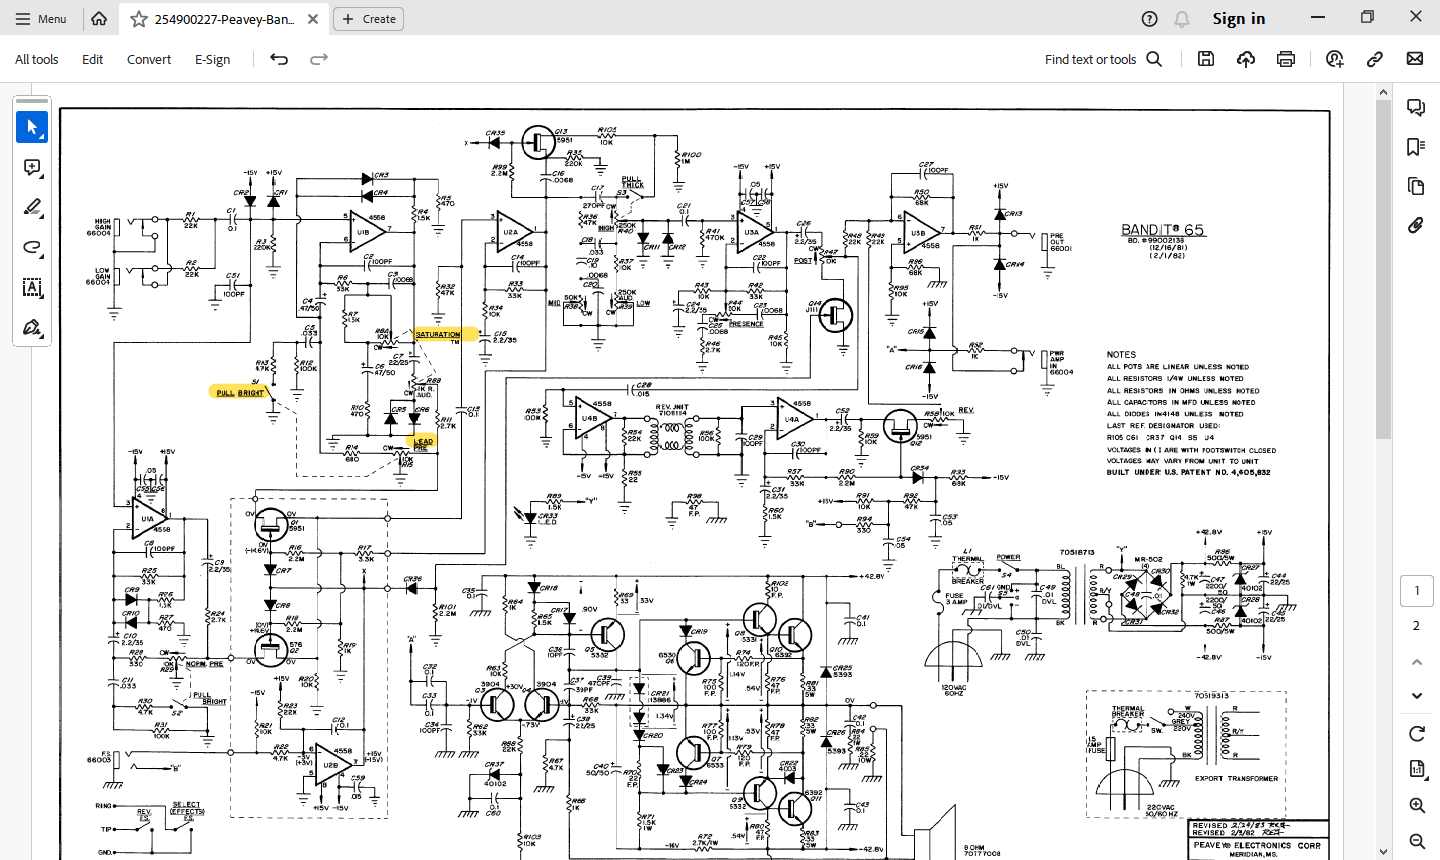This screenshot has height=860, width=1440.
Task: Click the EXPORT TRANSFORMER label
Action: click(x=1236, y=778)
